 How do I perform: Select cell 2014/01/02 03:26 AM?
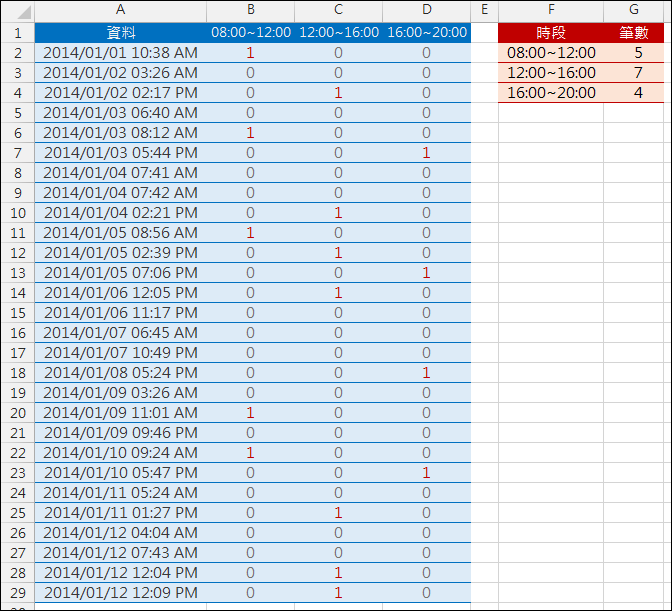(120, 73)
